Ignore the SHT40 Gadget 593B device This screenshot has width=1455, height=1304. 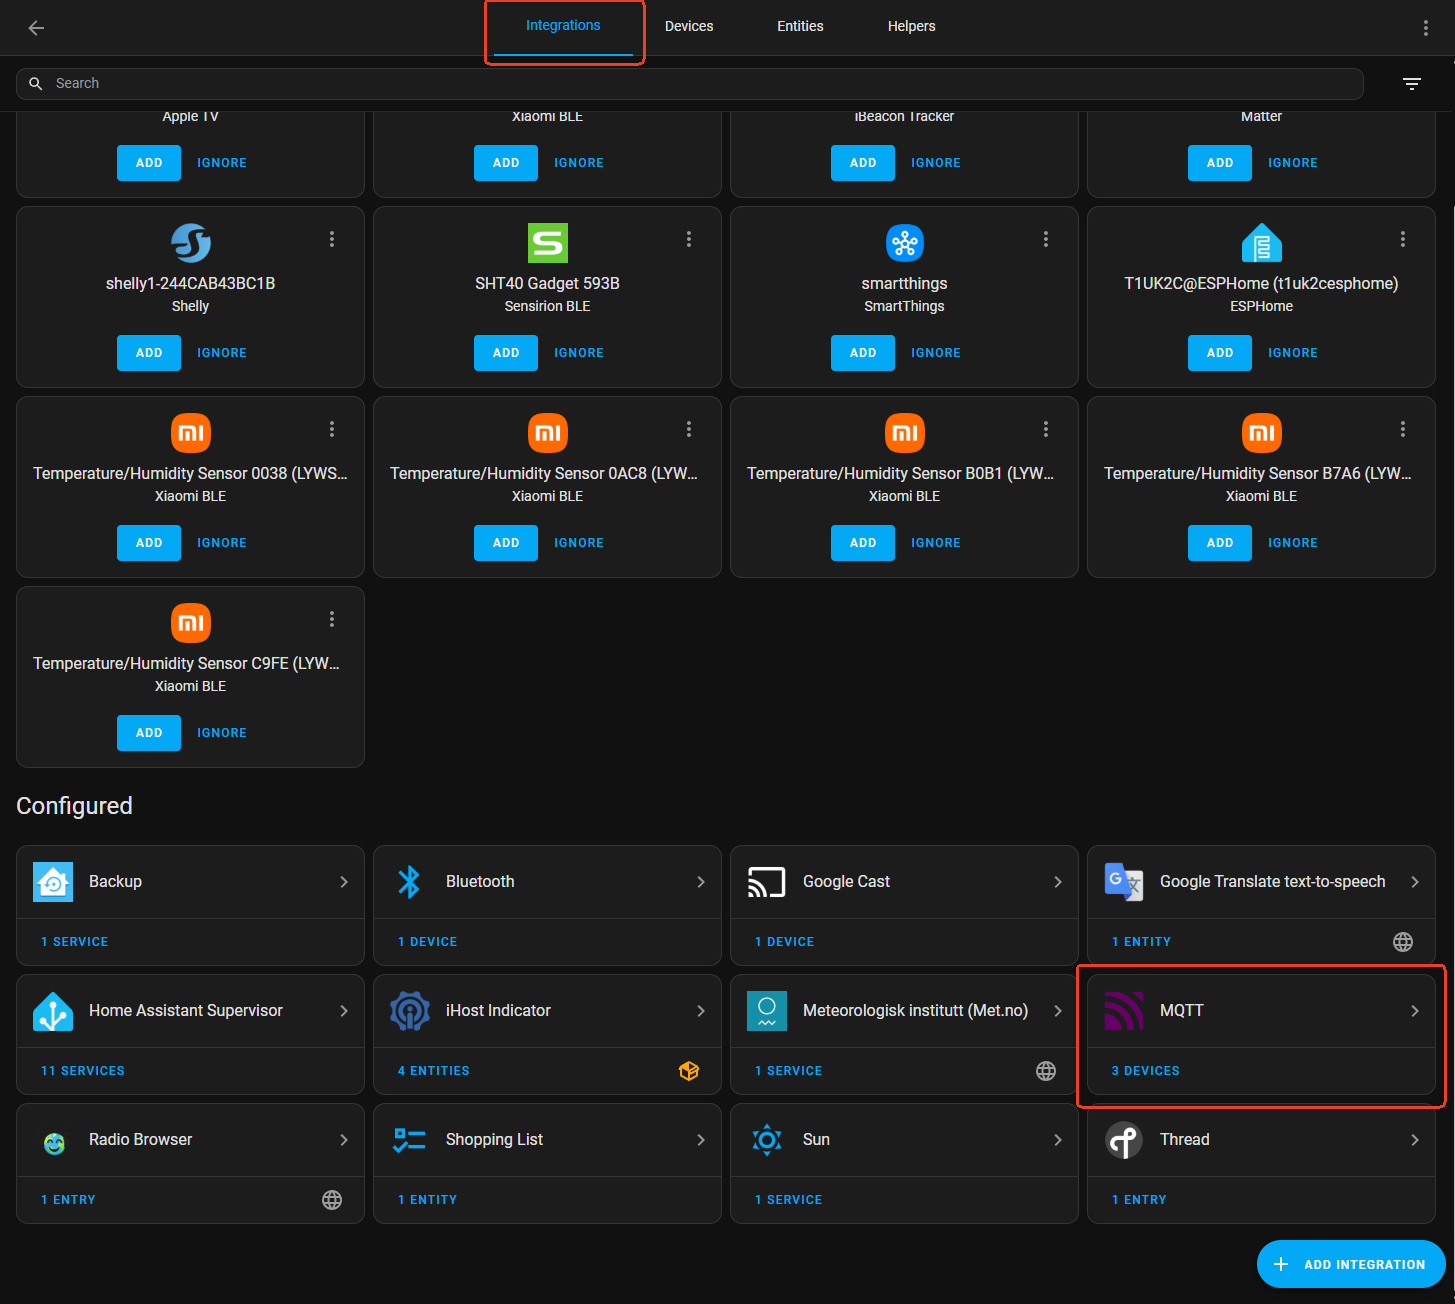click(x=579, y=353)
